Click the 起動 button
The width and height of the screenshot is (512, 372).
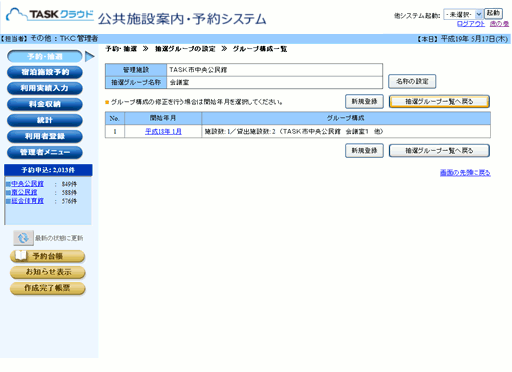[493, 13]
